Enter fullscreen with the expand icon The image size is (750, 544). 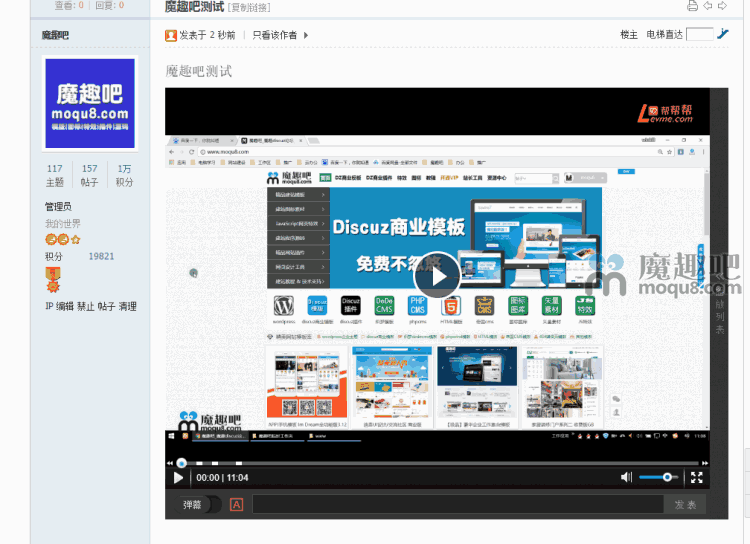(697, 477)
